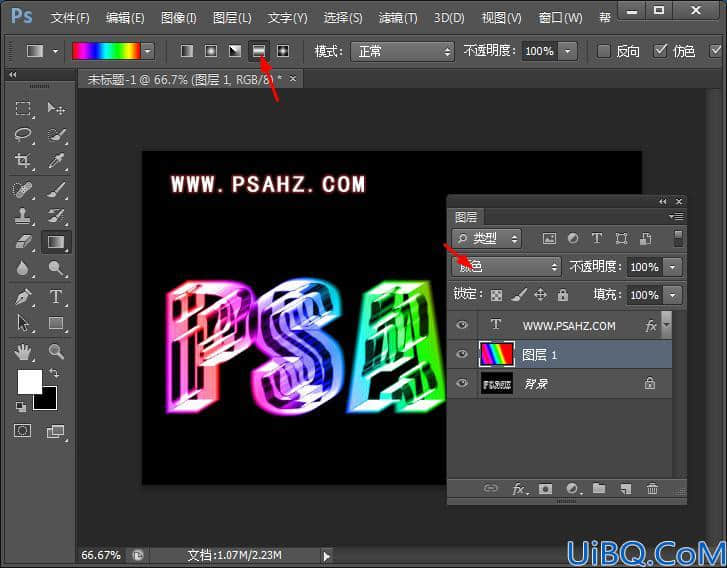The width and height of the screenshot is (727, 568).
Task: Switch to 图层 panel tab
Action: coord(466,217)
